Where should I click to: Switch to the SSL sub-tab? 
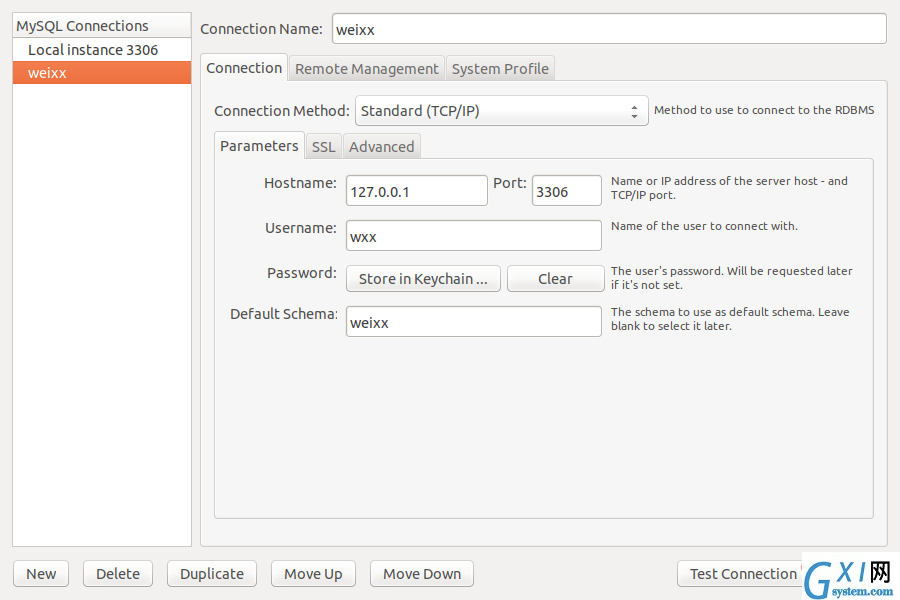(324, 147)
